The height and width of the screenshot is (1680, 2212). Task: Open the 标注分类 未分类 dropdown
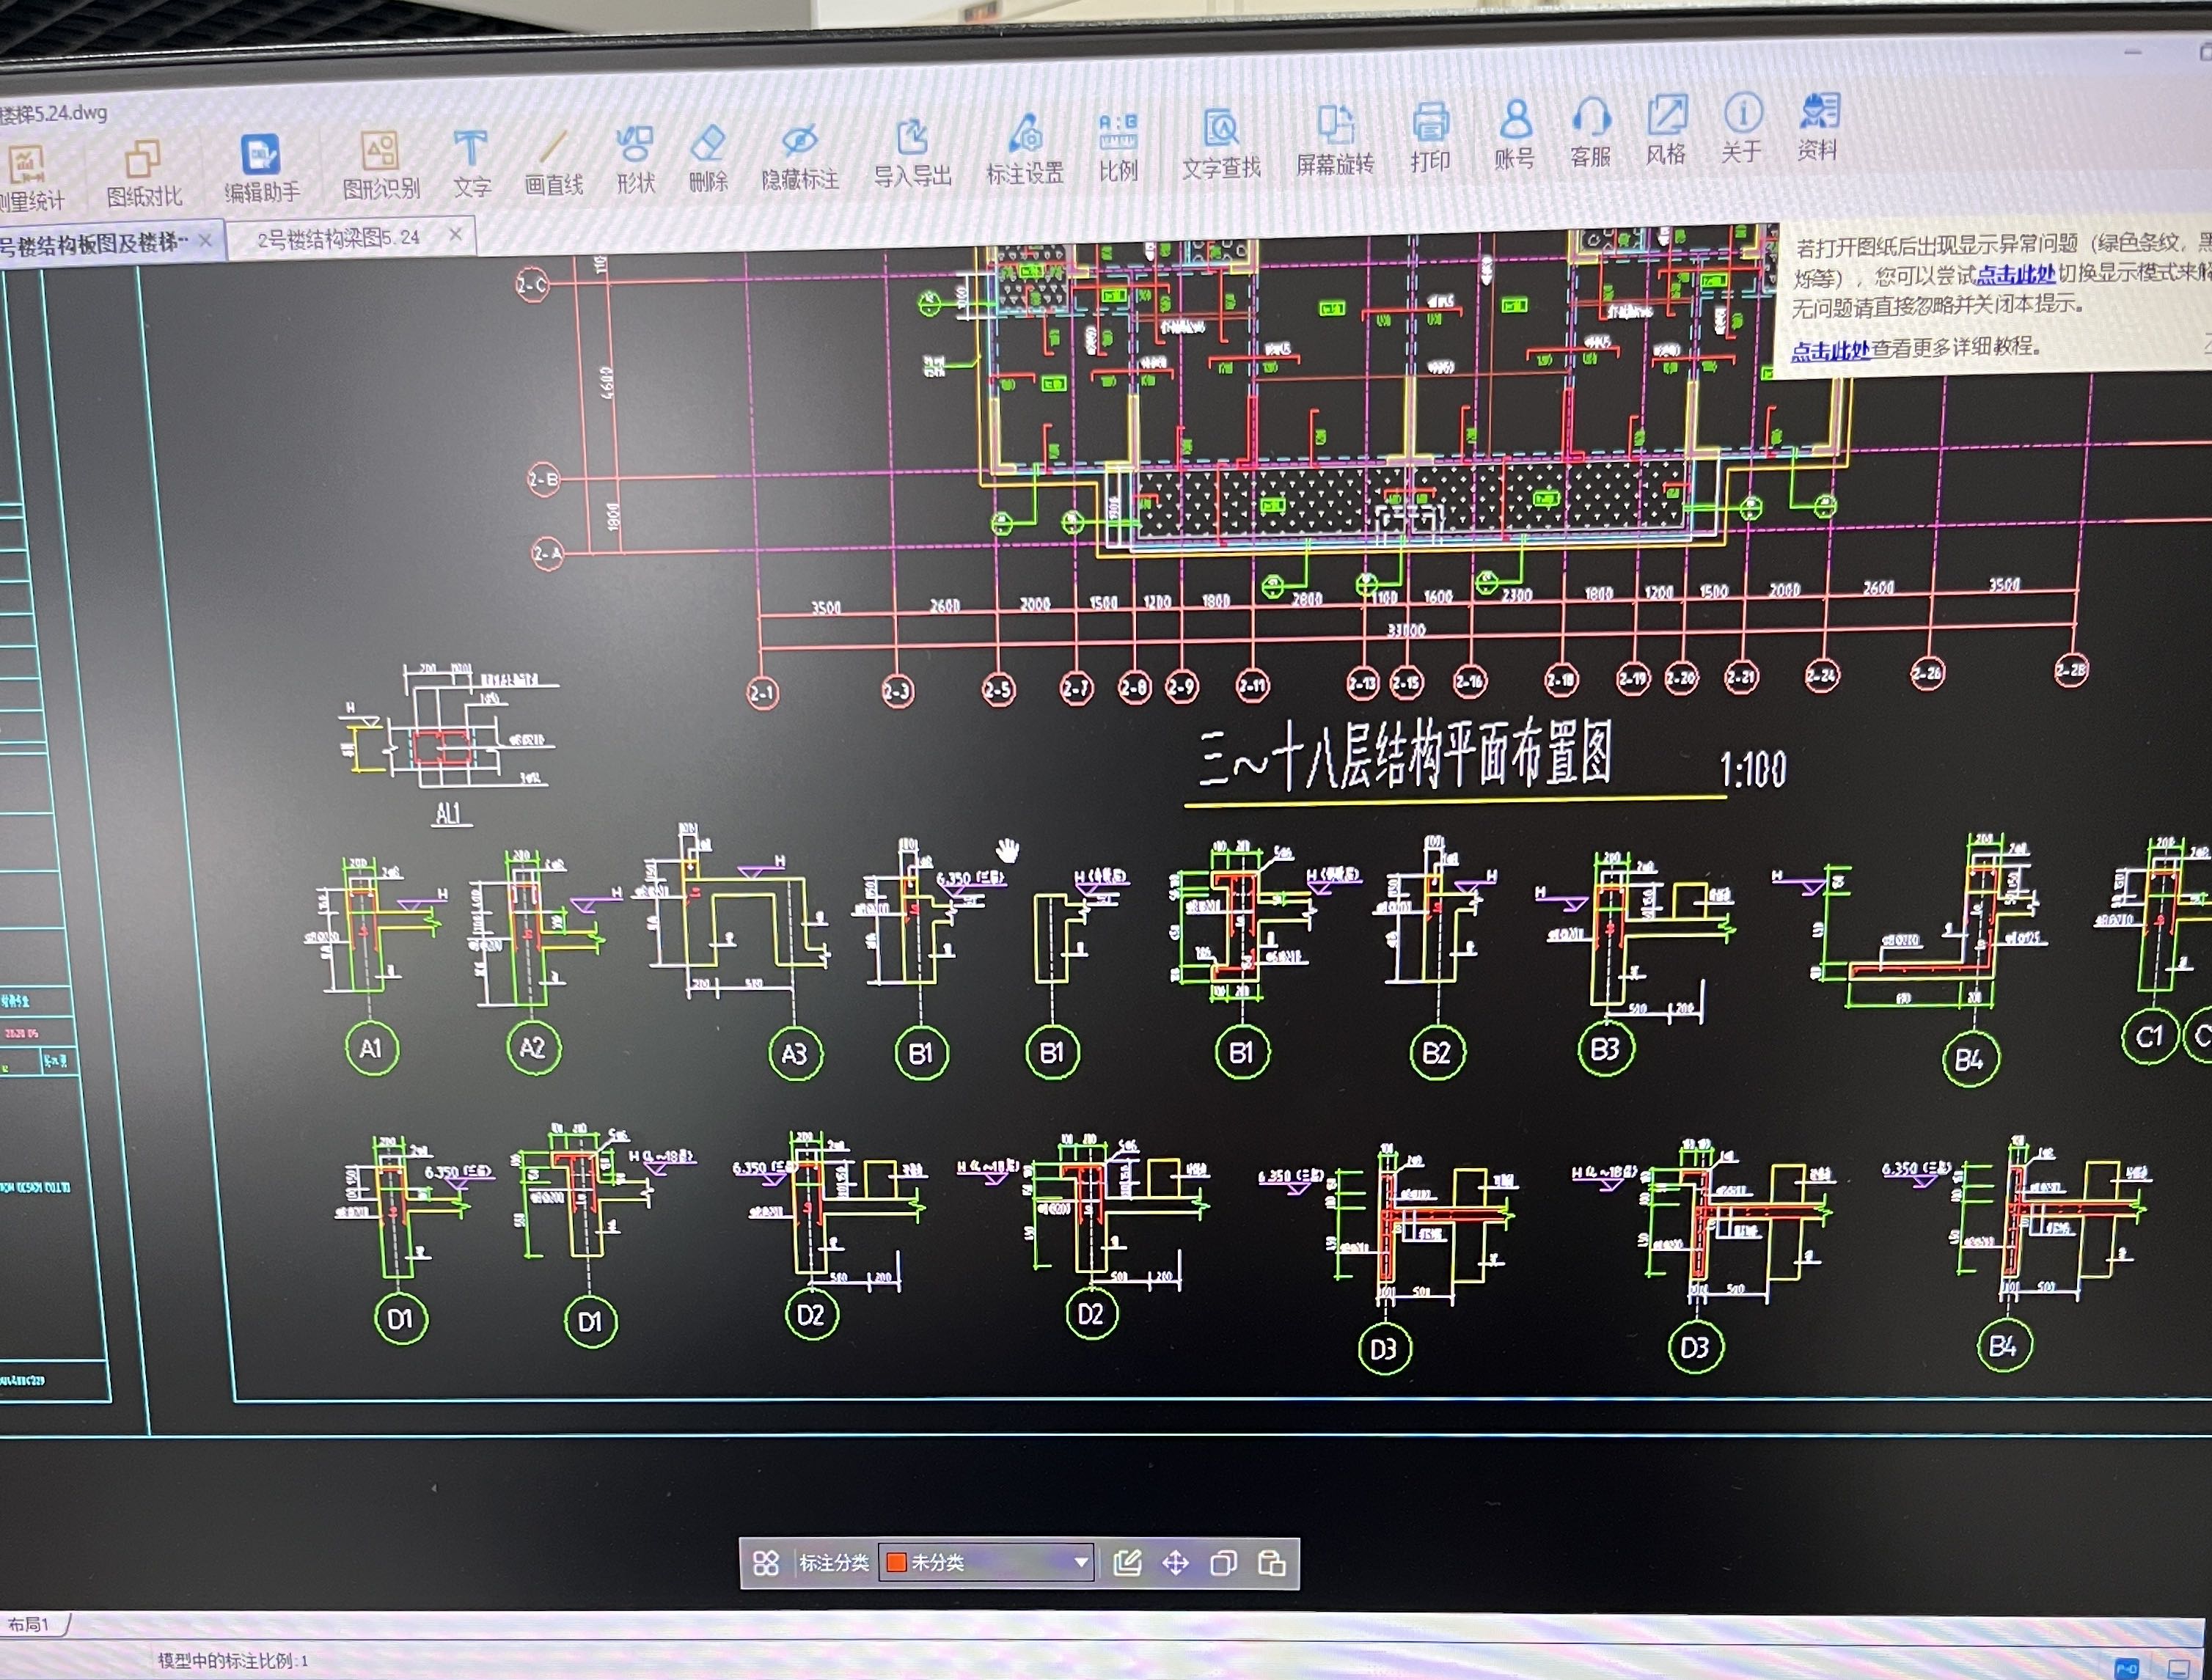click(986, 1562)
